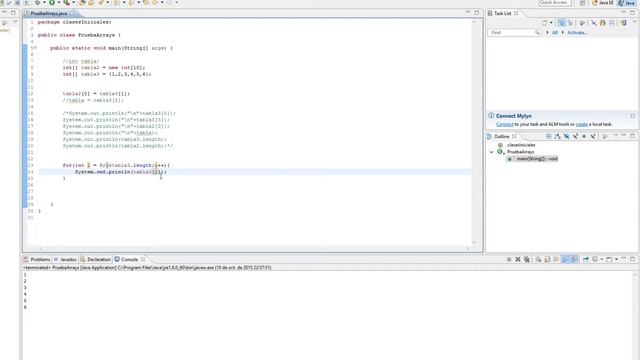This screenshot has height=360, width=640.
Task: Click Pin Console icon
Action: [x=586, y=260]
